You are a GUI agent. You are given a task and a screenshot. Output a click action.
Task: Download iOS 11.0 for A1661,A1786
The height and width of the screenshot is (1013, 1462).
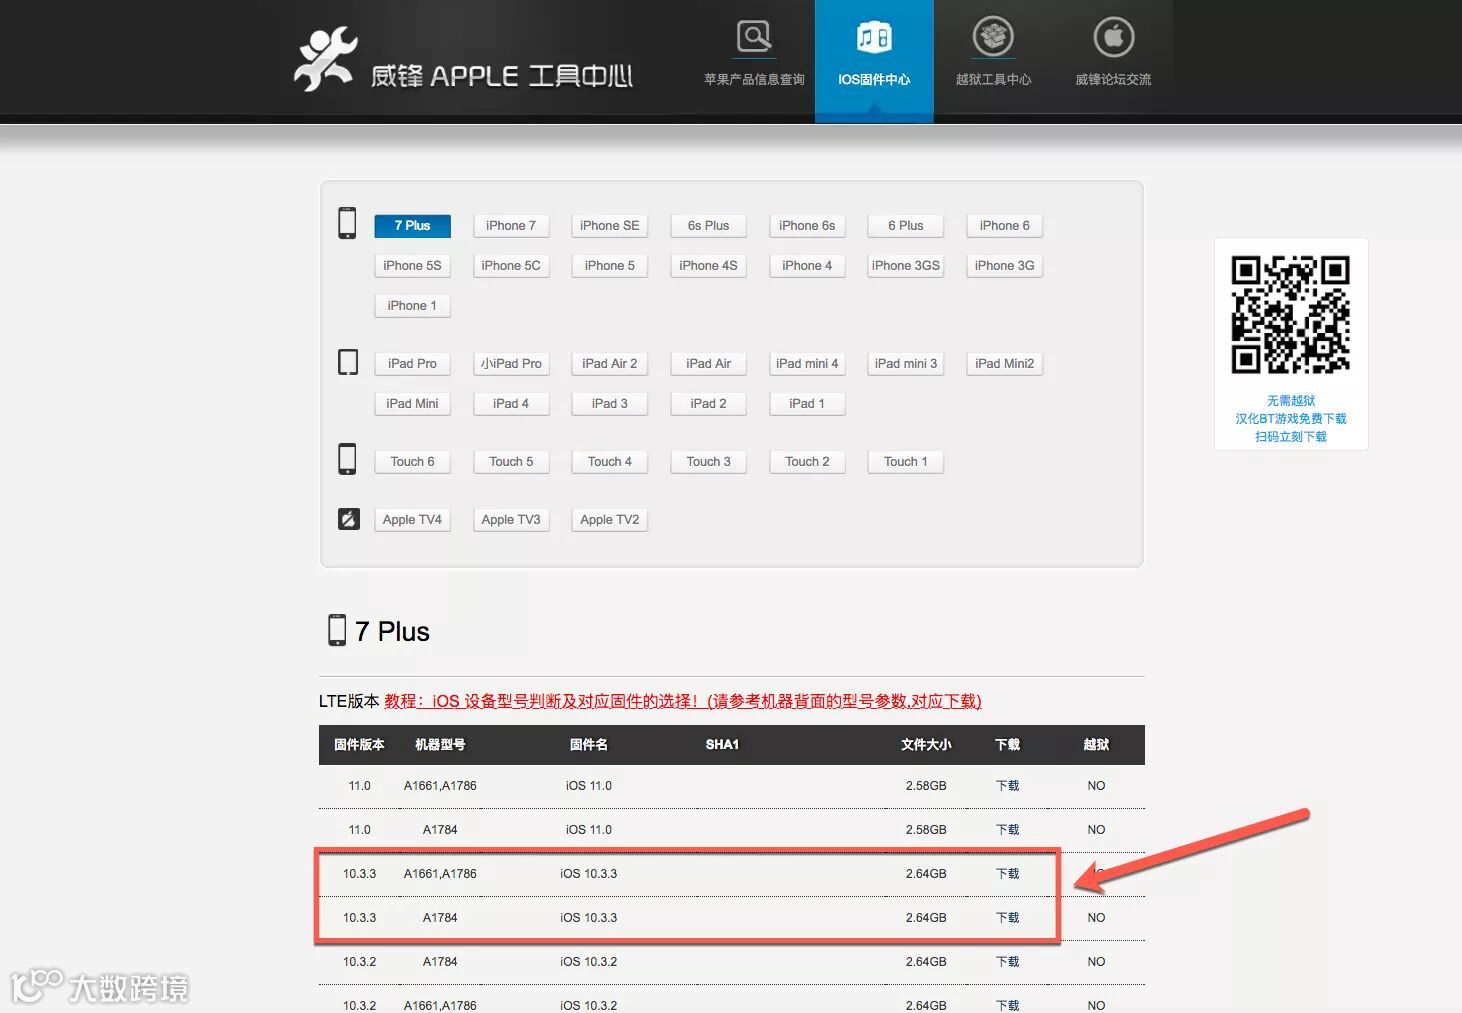click(x=1007, y=786)
